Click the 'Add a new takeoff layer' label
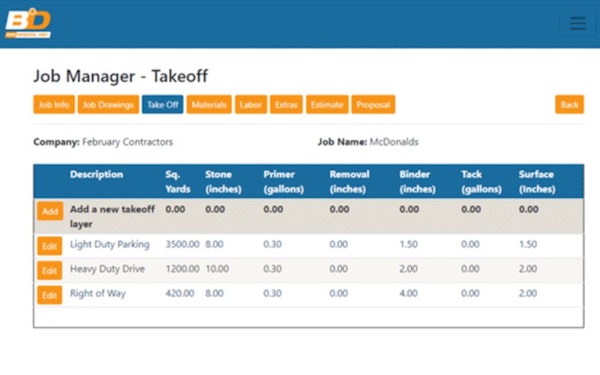 coord(112,217)
